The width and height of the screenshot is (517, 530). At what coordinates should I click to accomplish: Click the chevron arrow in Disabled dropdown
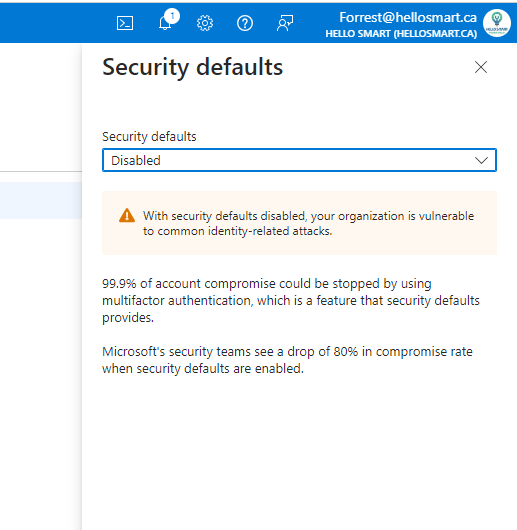pos(481,160)
